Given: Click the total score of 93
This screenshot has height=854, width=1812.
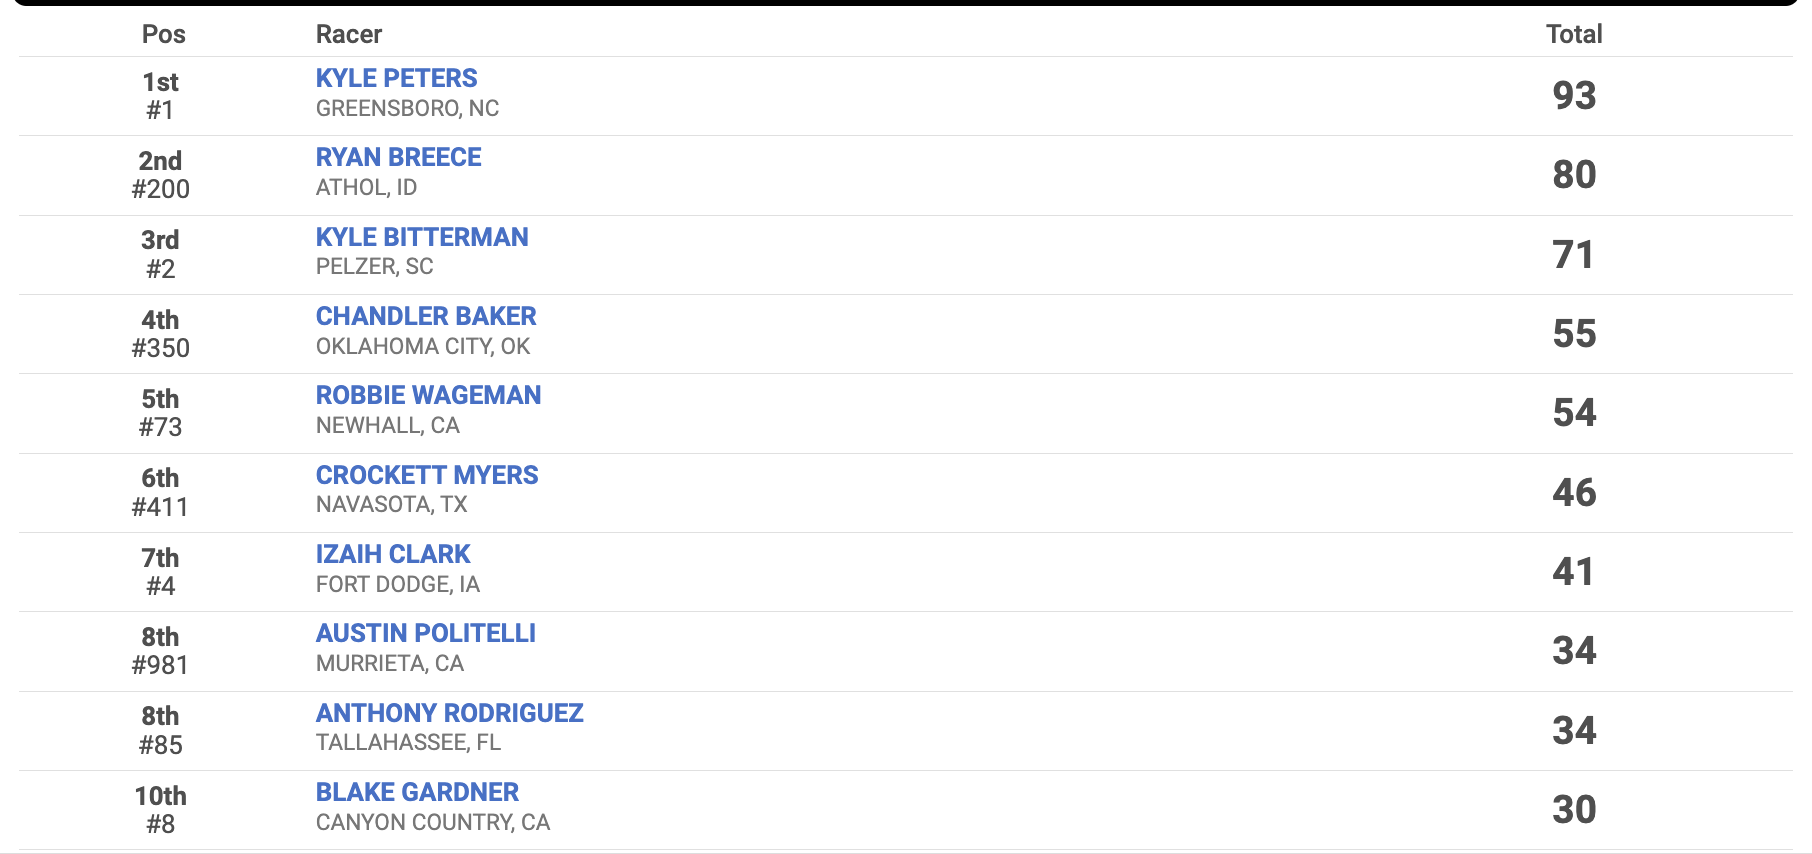Looking at the screenshot, I should tap(1573, 96).
